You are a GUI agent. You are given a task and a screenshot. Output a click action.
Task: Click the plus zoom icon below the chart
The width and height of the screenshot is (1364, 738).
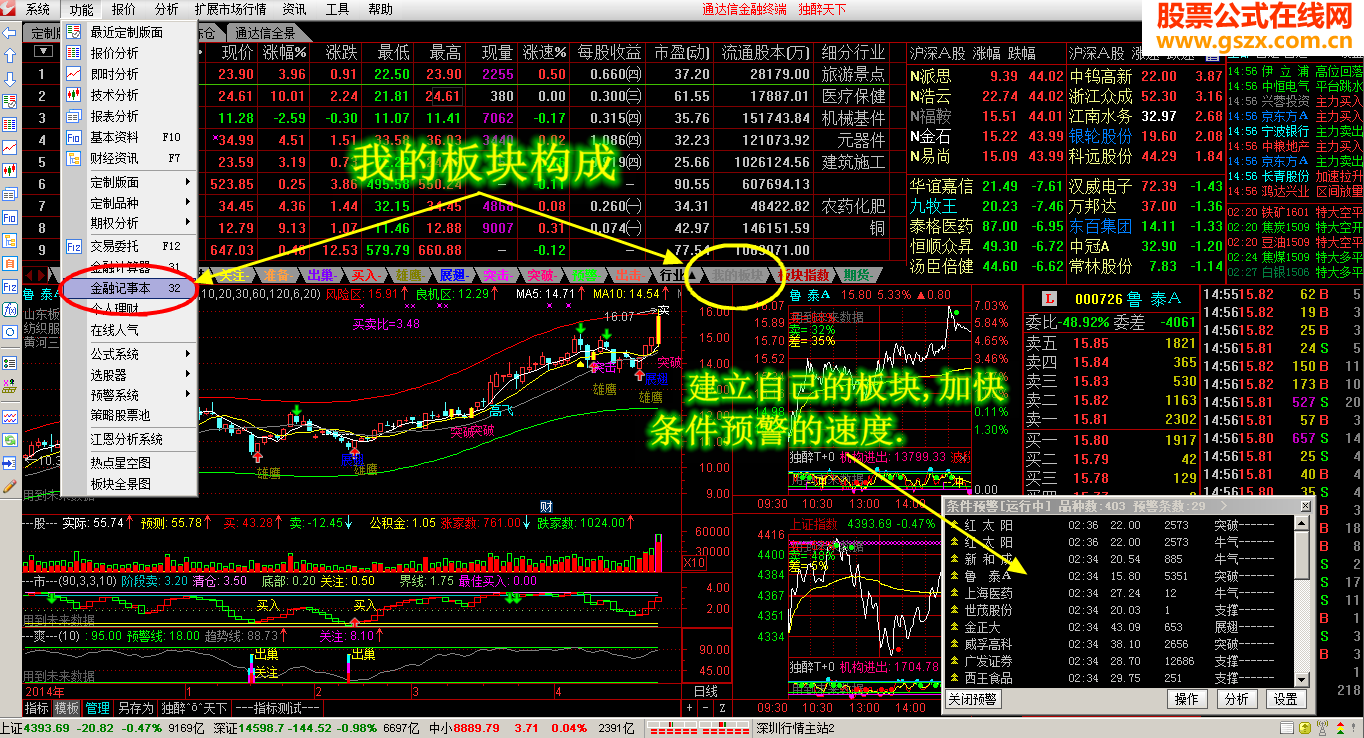[689, 708]
